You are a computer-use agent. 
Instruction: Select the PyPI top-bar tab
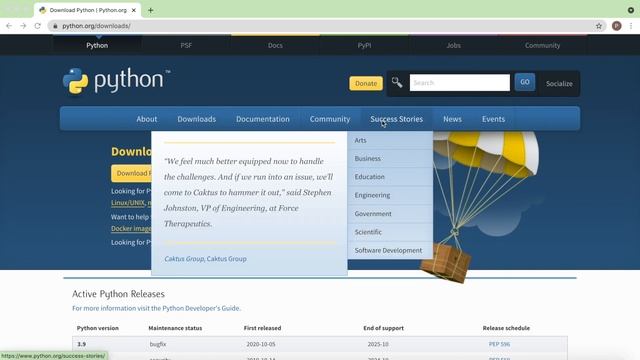[x=364, y=45]
